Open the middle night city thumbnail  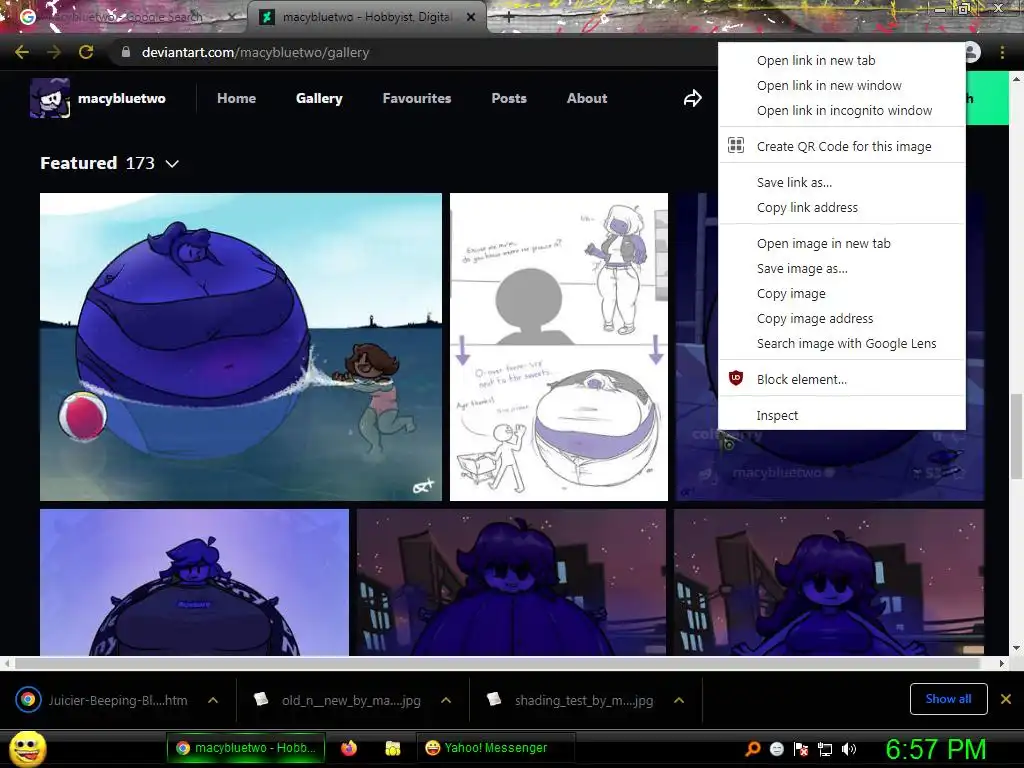coord(511,582)
